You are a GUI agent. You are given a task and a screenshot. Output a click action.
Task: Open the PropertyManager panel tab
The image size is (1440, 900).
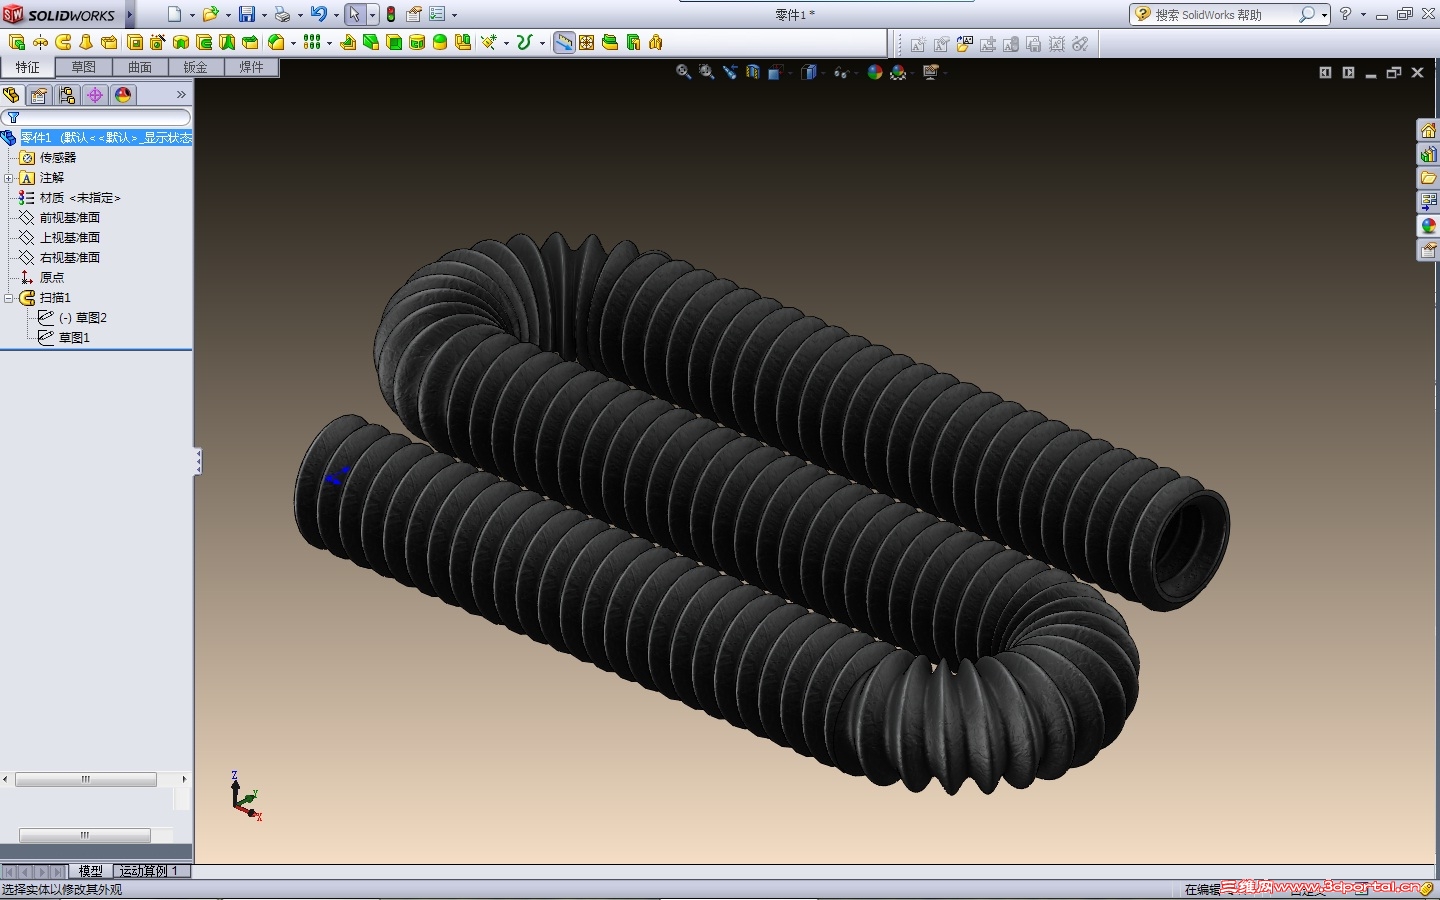pyautogui.click(x=39, y=95)
